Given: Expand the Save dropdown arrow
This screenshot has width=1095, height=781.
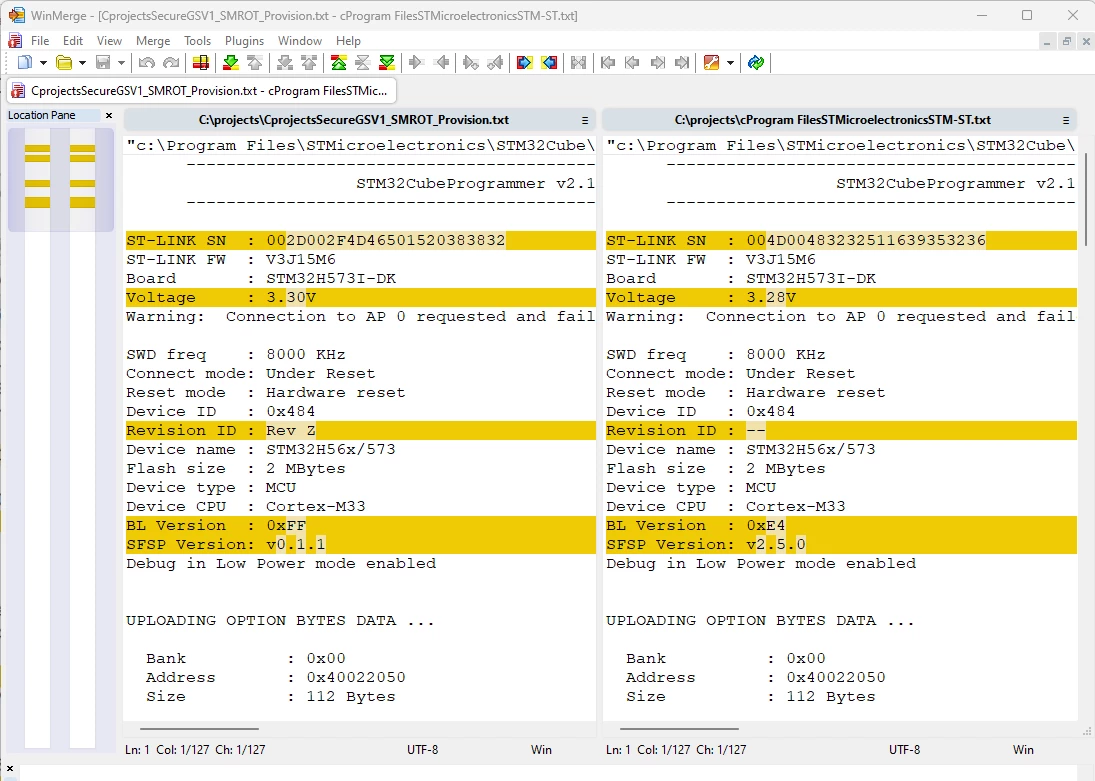Looking at the screenshot, I should coord(122,63).
